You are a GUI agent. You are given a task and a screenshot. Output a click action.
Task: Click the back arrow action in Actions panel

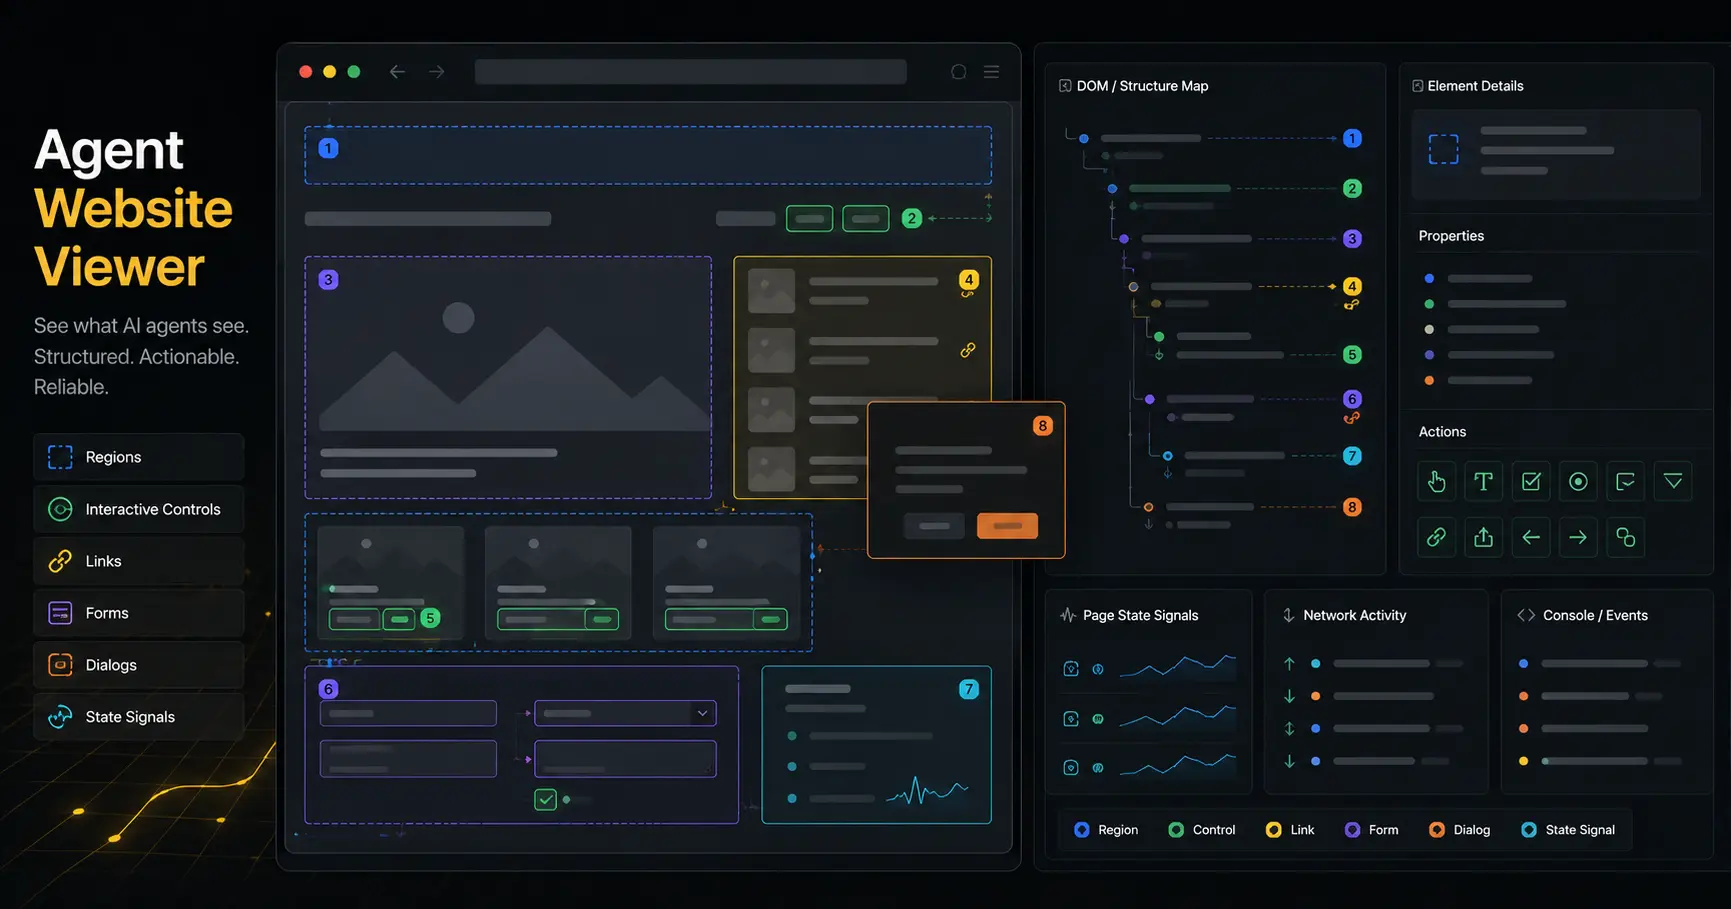click(x=1531, y=537)
